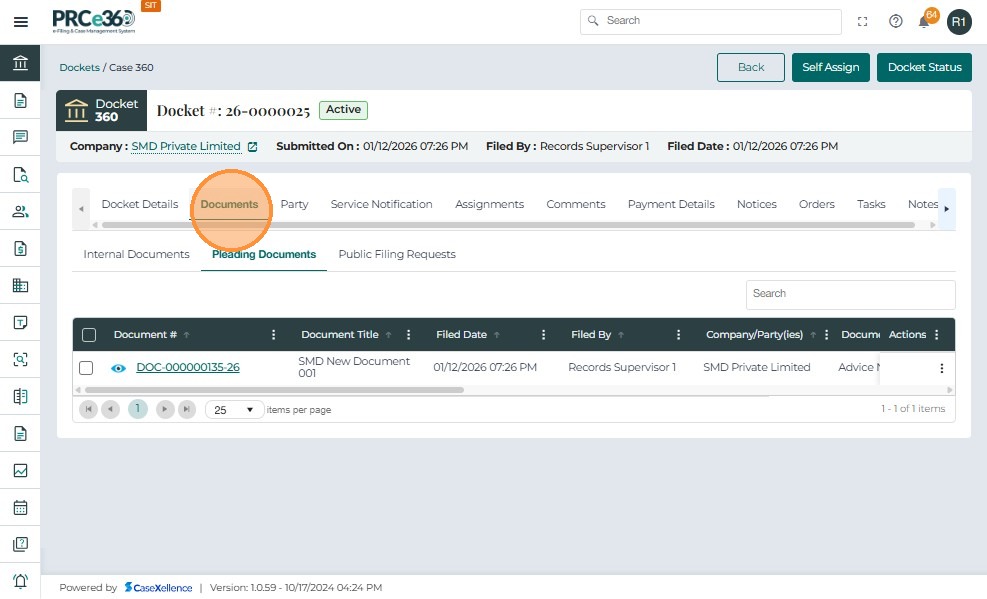Switch to Party tab
The height and width of the screenshot is (599, 987).
(294, 204)
